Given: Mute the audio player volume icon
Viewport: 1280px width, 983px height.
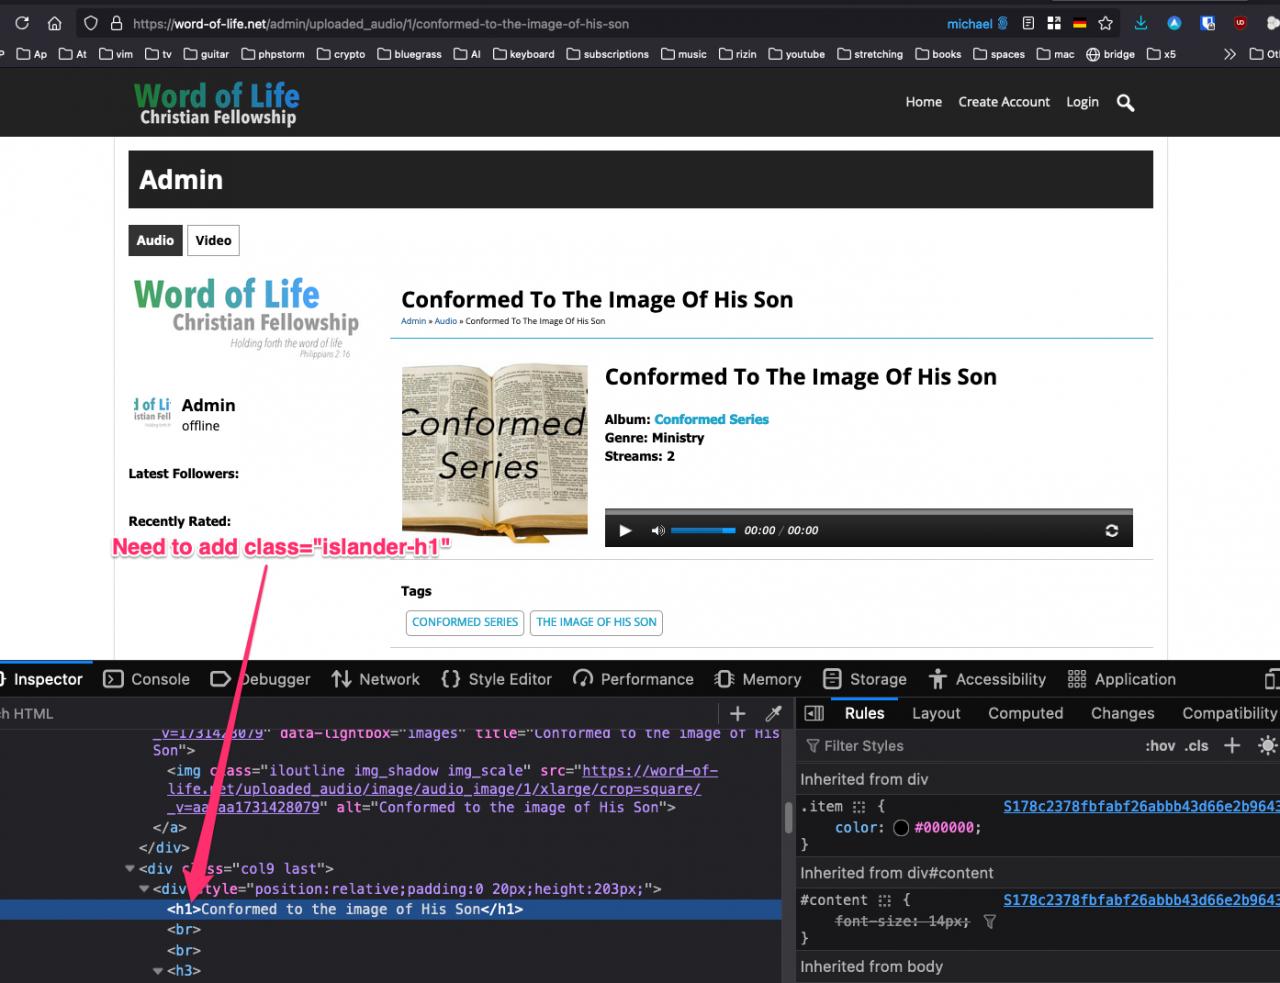Looking at the screenshot, I should click(658, 530).
